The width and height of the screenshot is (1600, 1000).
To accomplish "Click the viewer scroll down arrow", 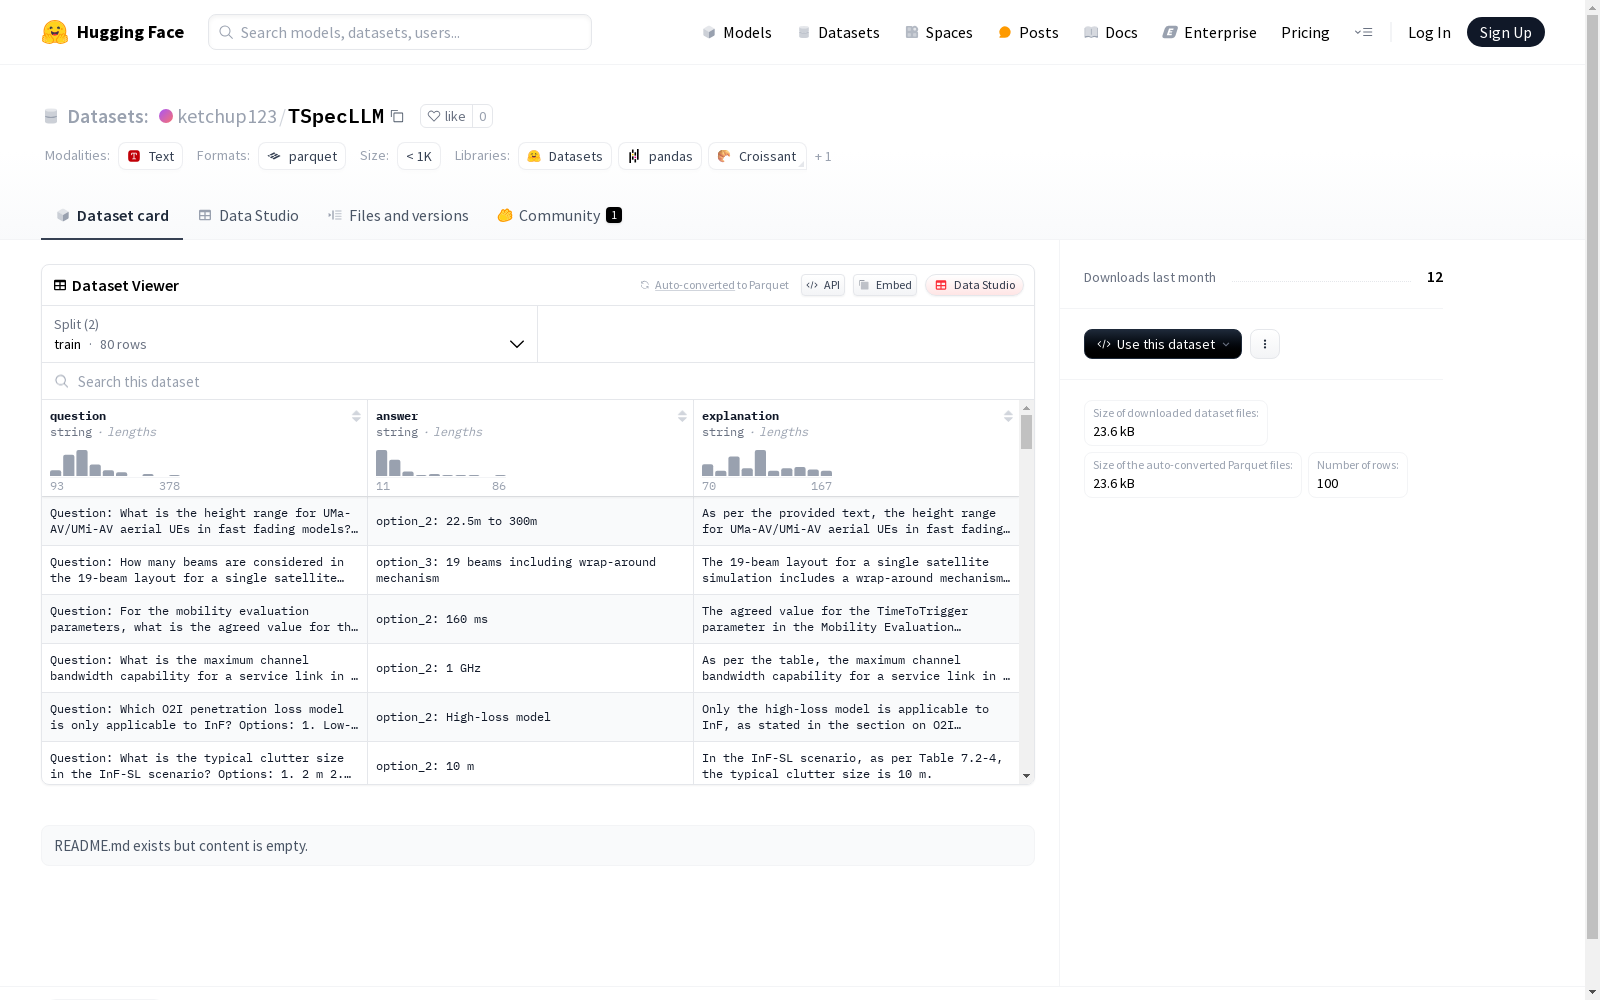I will click(1026, 776).
